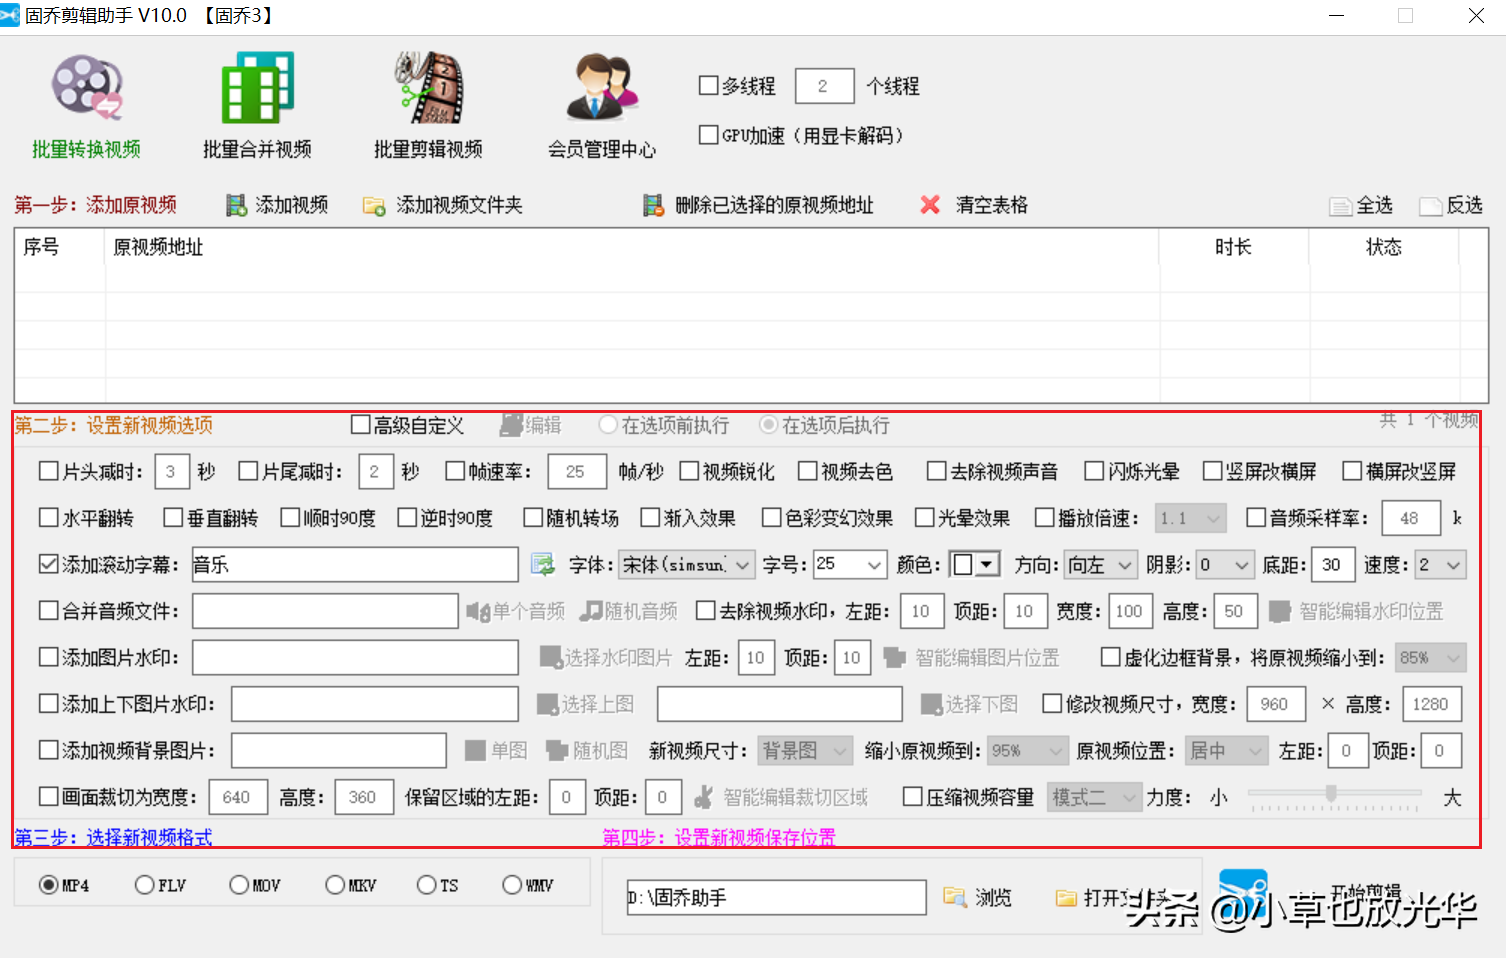Tick the 竖屏改横屏 checkbox
Image resolution: width=1506 pixels, height=958 pixels.
[x=1213, y=471]
